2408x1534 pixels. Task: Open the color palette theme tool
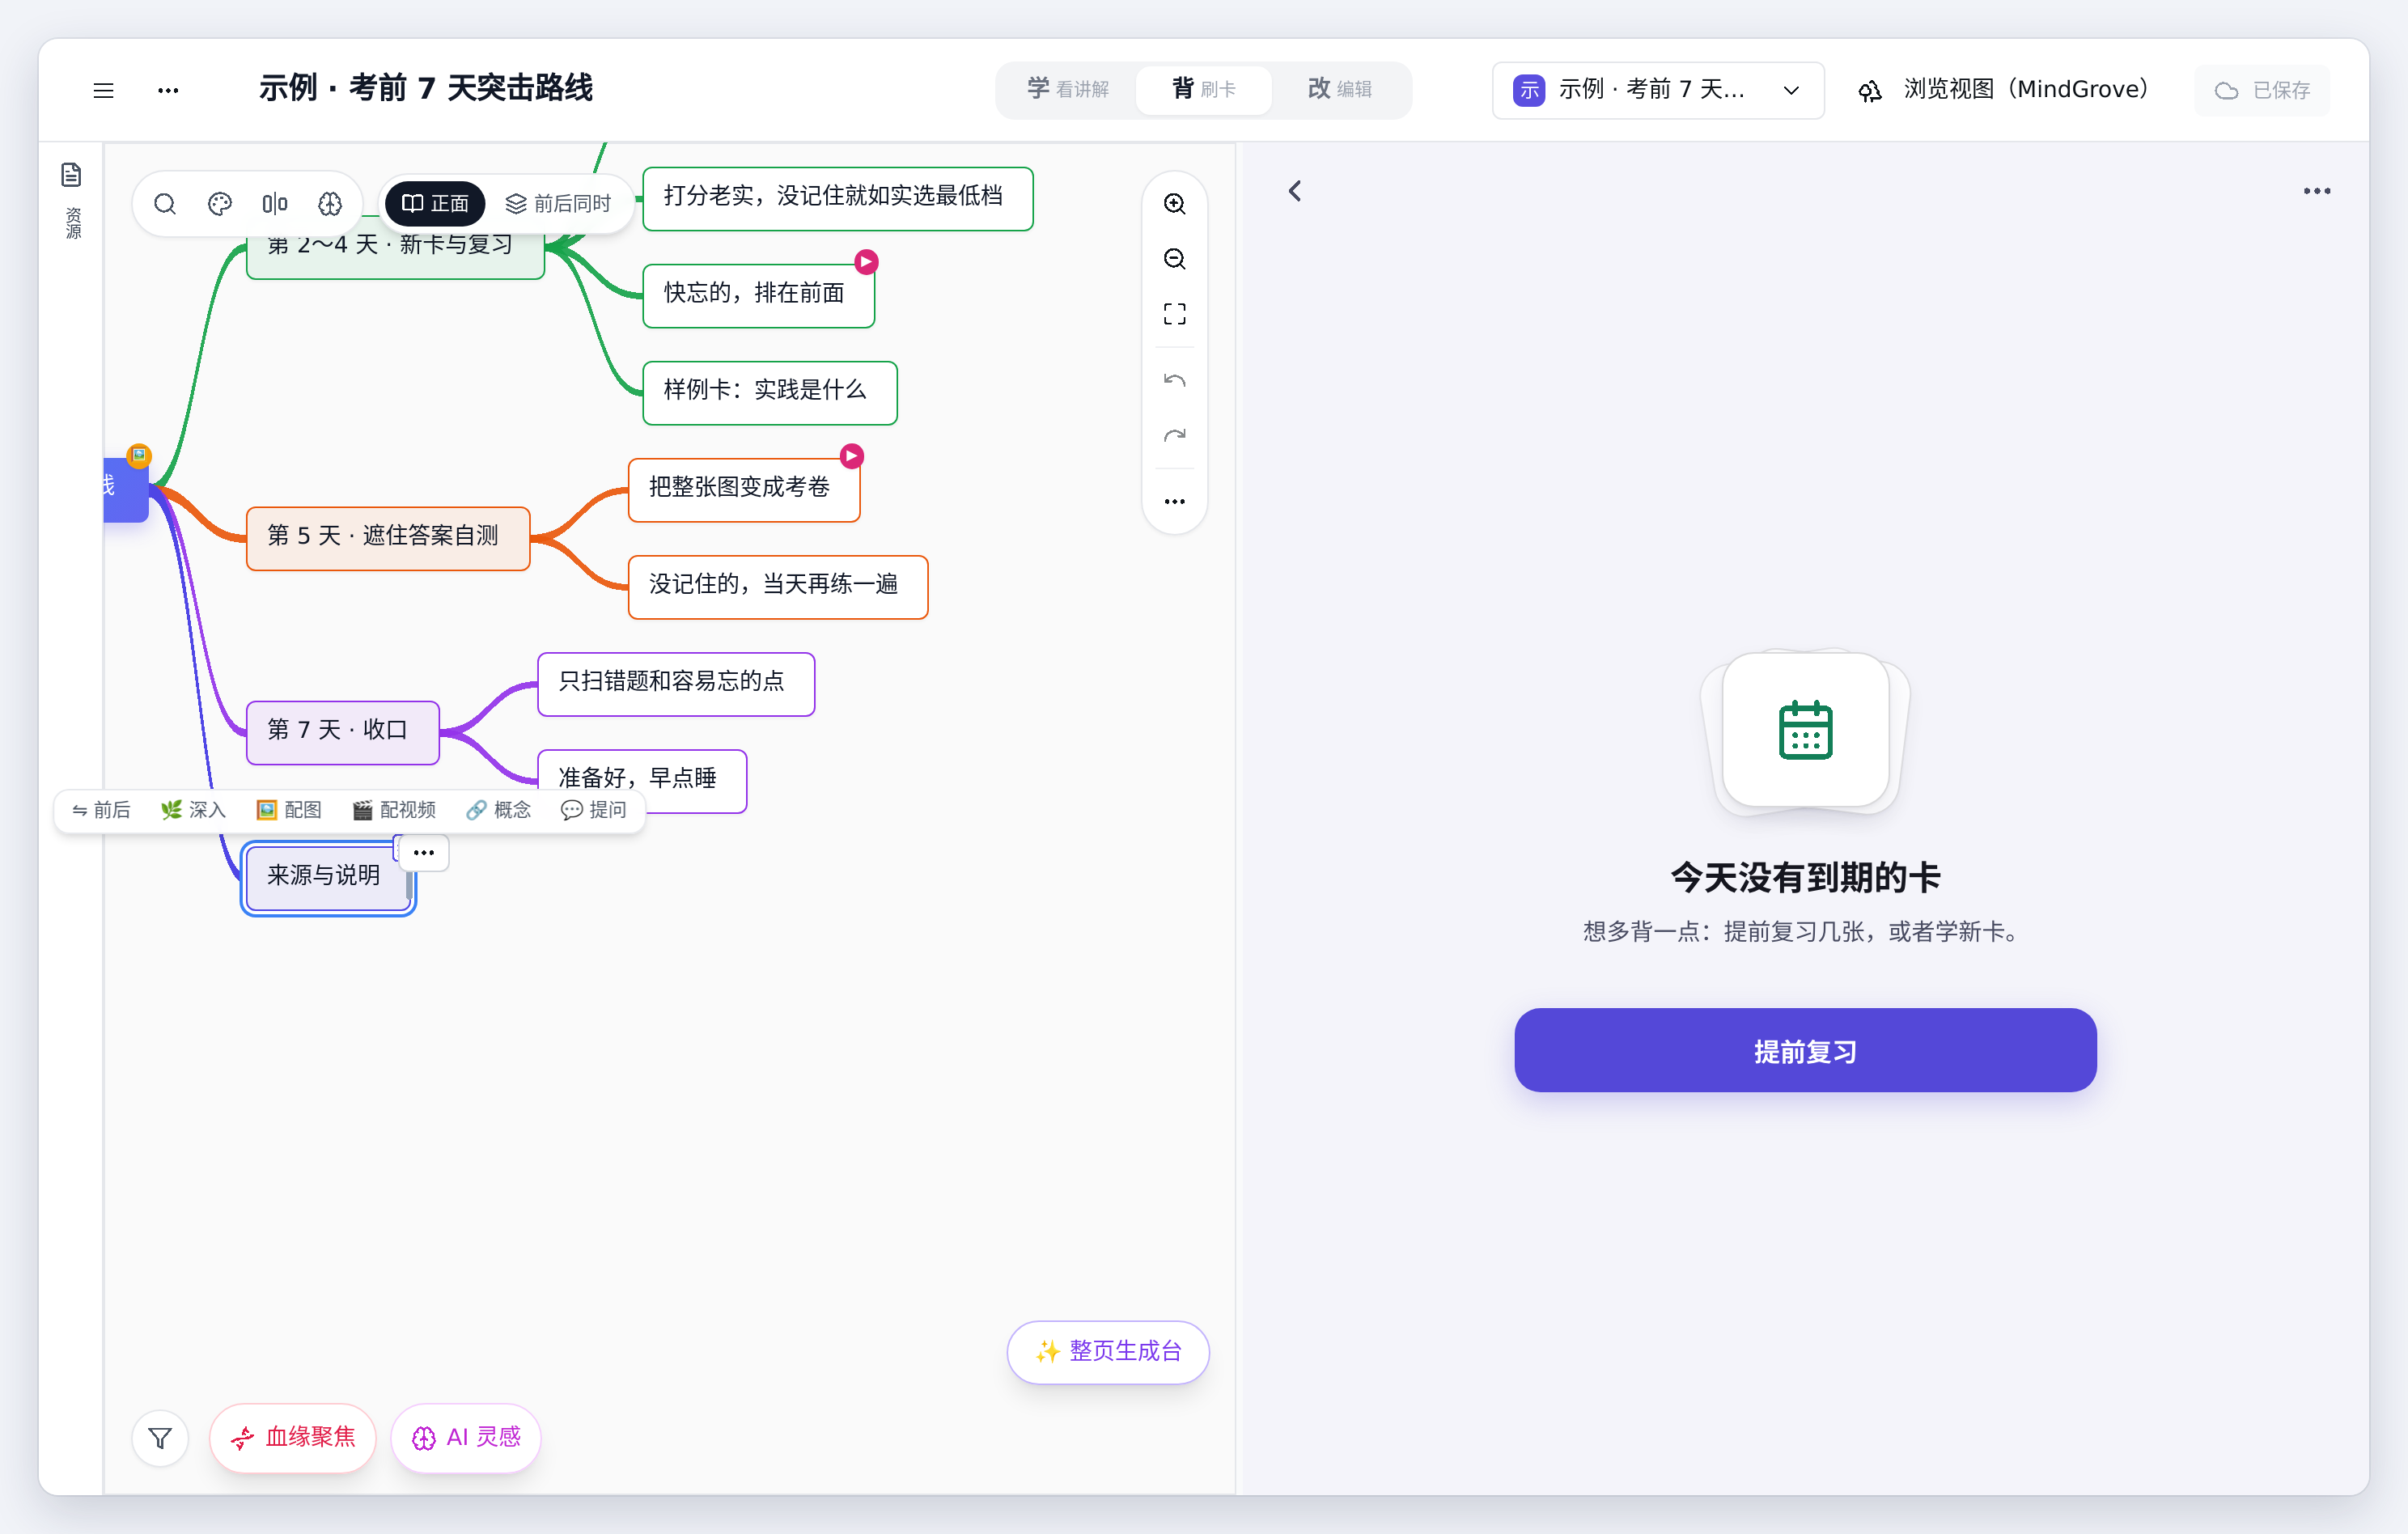(x=220, y=204)
